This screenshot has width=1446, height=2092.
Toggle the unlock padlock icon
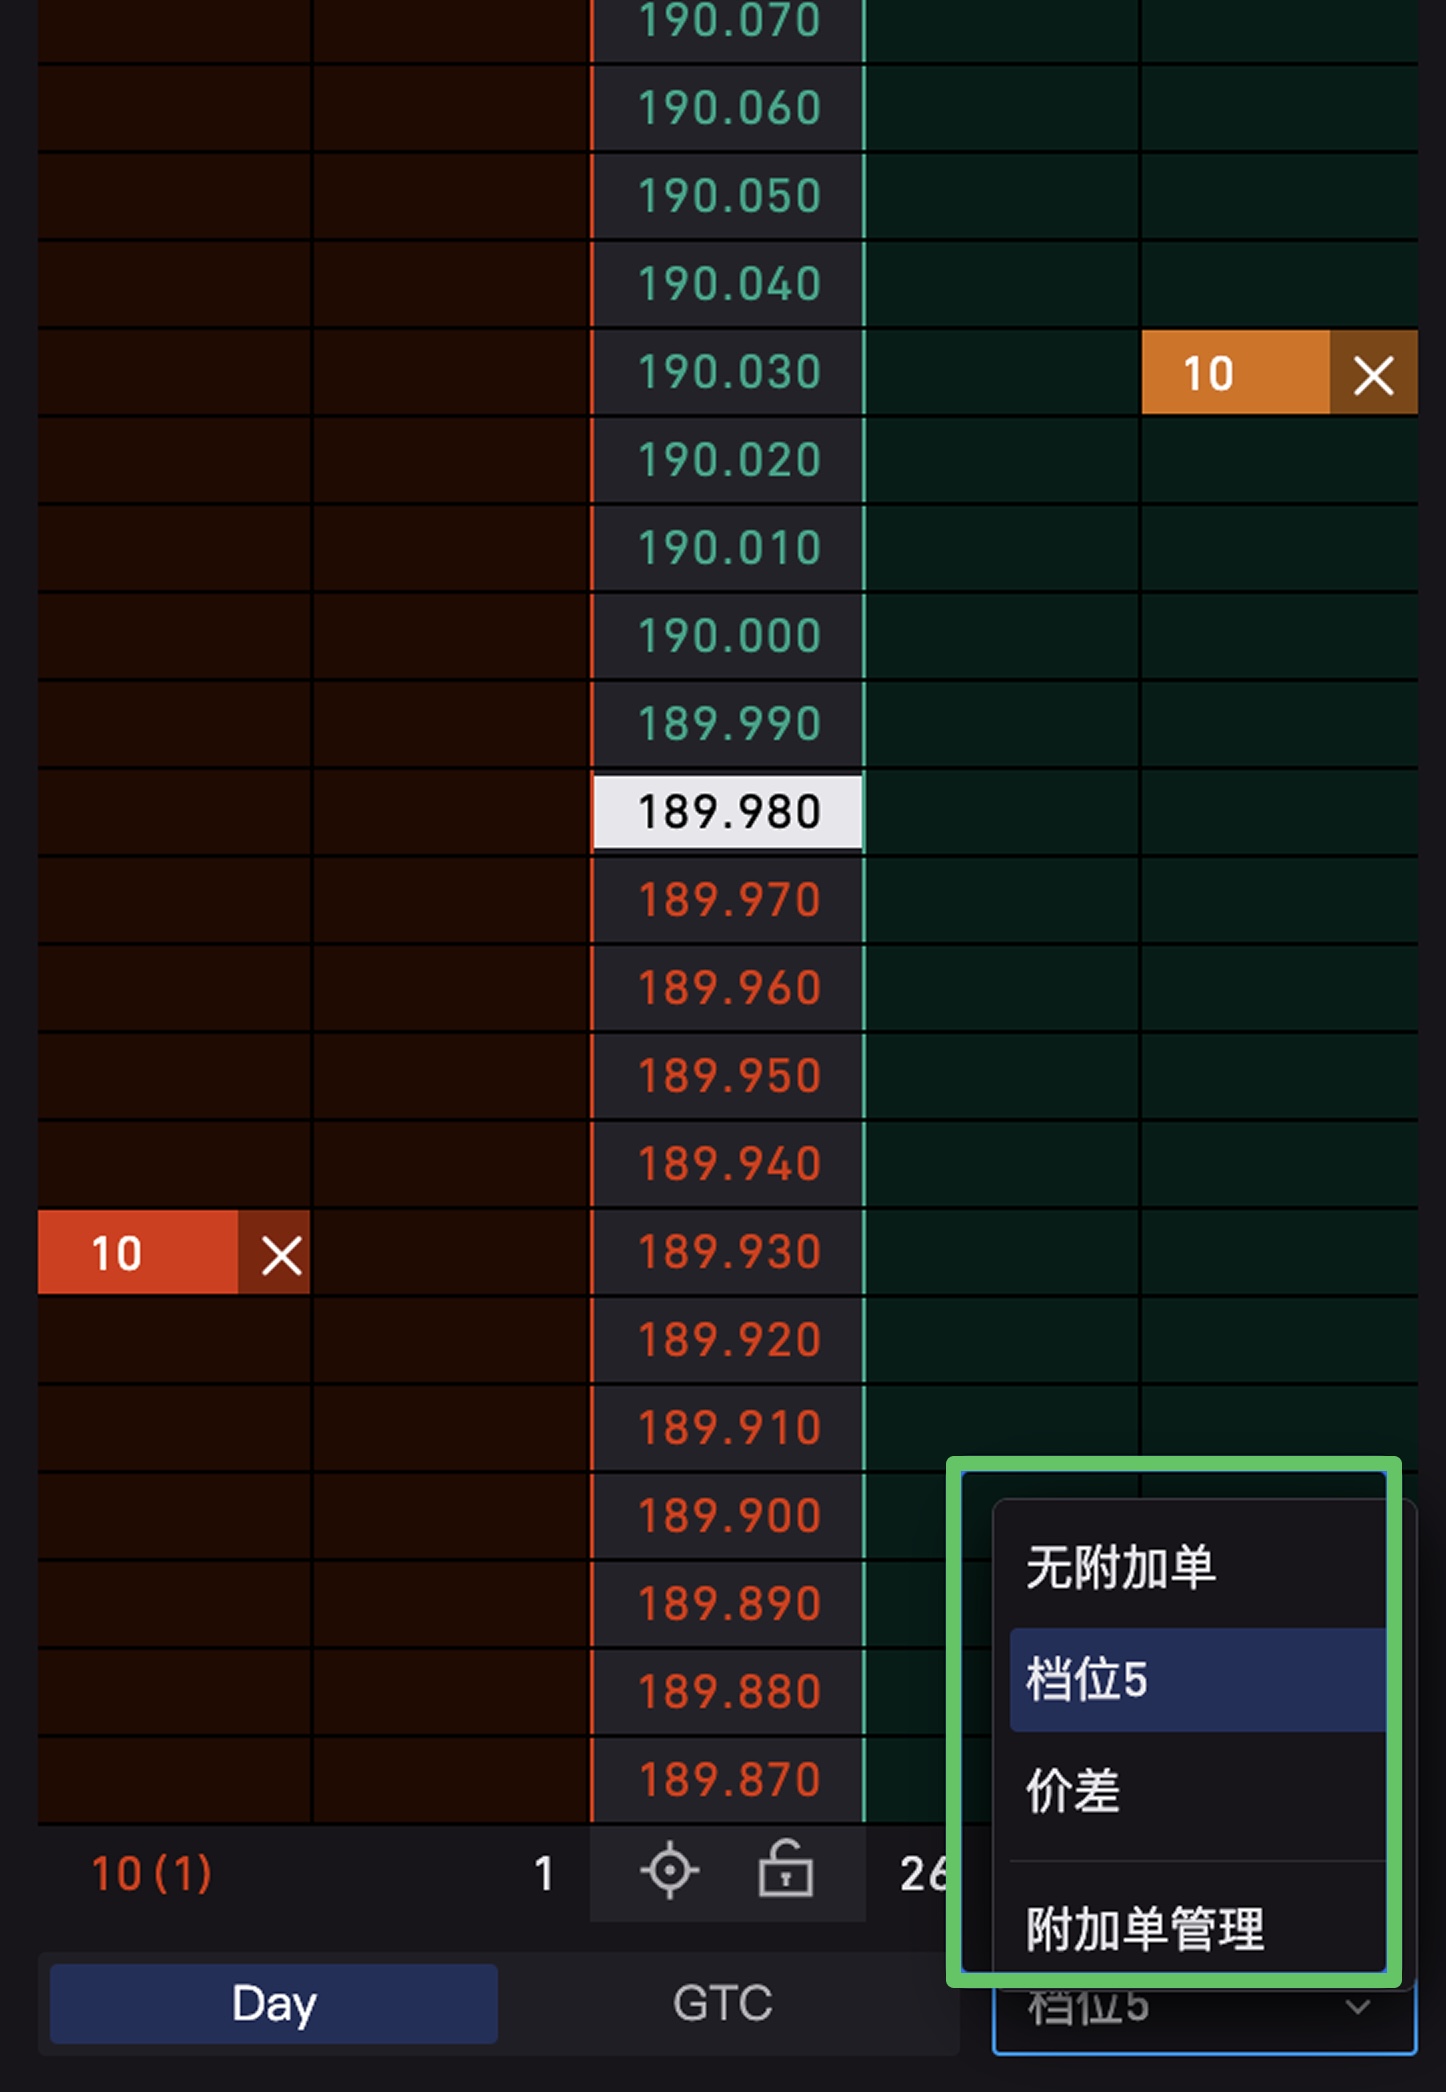click(786, 1870)
